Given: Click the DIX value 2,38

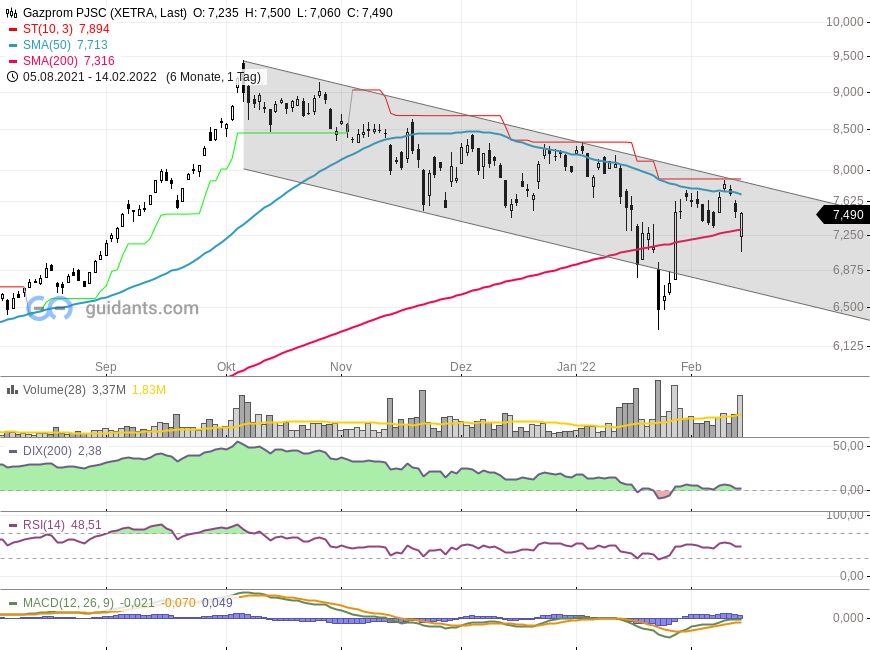Looking at the screenshot, I should point(90,451).
